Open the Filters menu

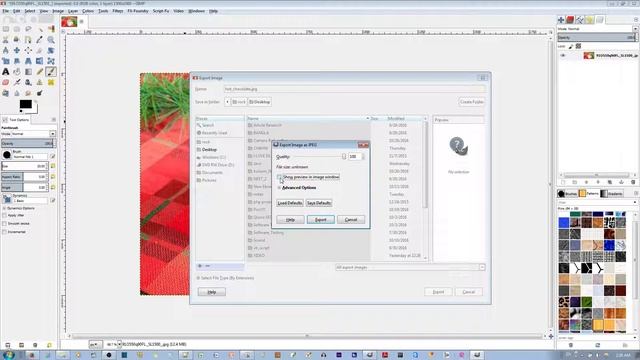[118, 11]
